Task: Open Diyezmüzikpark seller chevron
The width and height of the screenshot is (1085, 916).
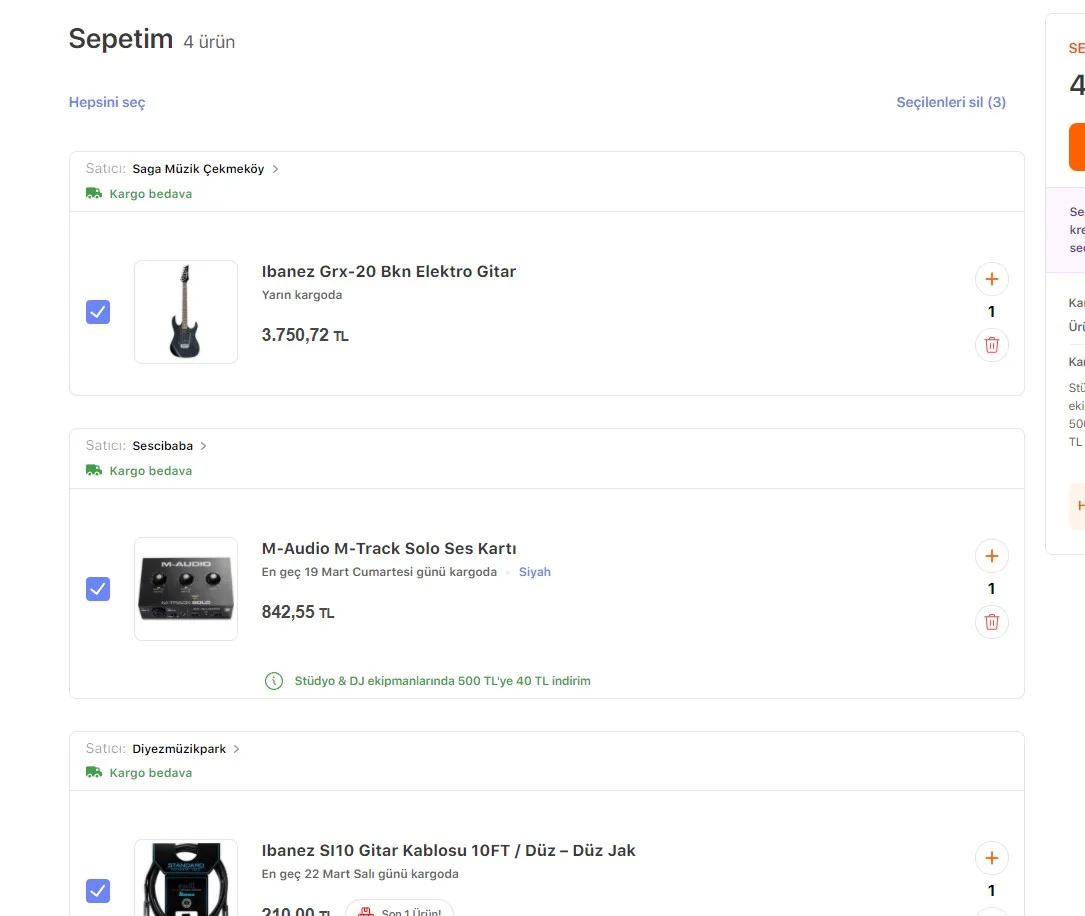Action: coord(237,749)
